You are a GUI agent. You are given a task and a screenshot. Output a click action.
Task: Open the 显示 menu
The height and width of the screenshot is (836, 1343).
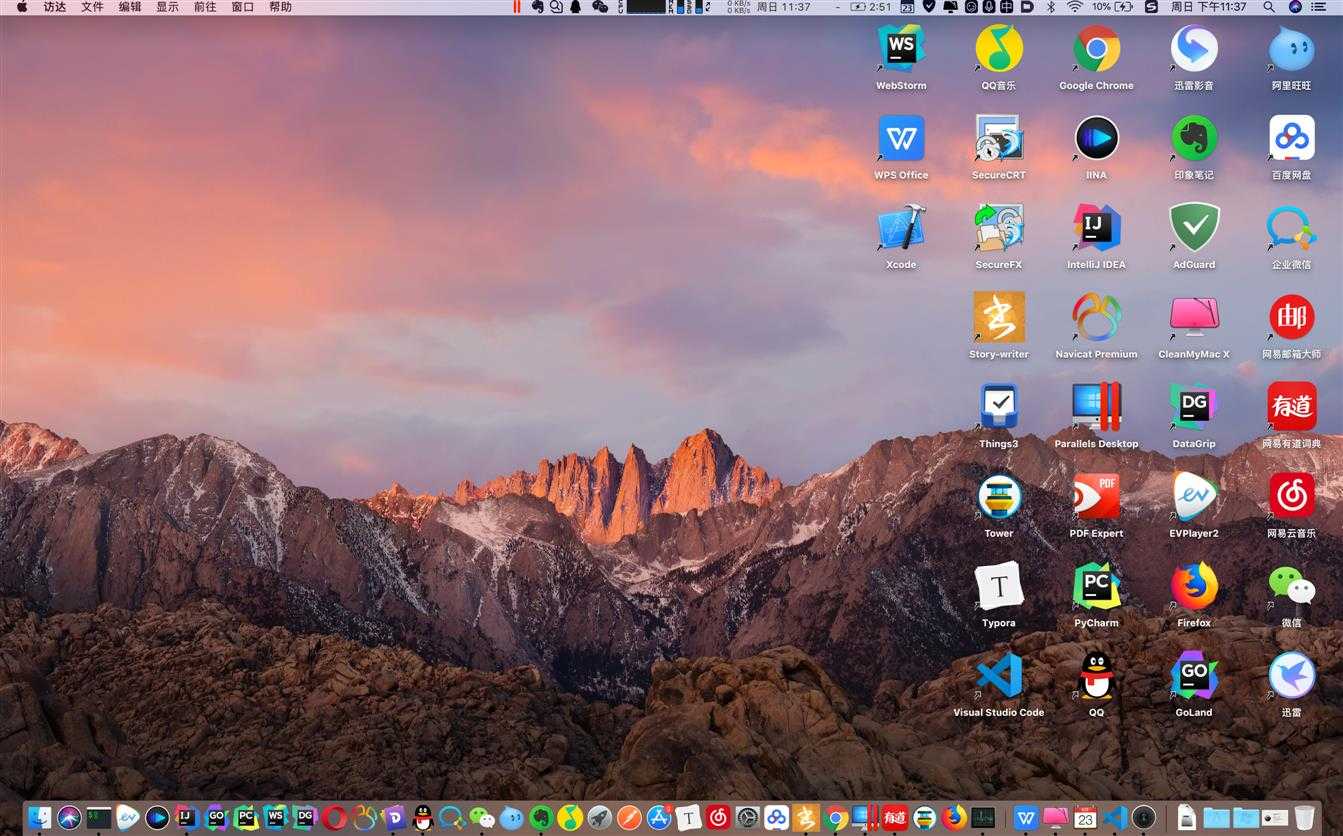167,7
